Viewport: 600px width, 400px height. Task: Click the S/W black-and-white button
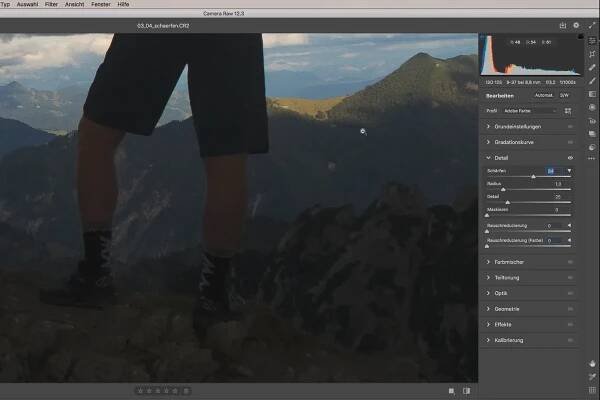(566, 95)
